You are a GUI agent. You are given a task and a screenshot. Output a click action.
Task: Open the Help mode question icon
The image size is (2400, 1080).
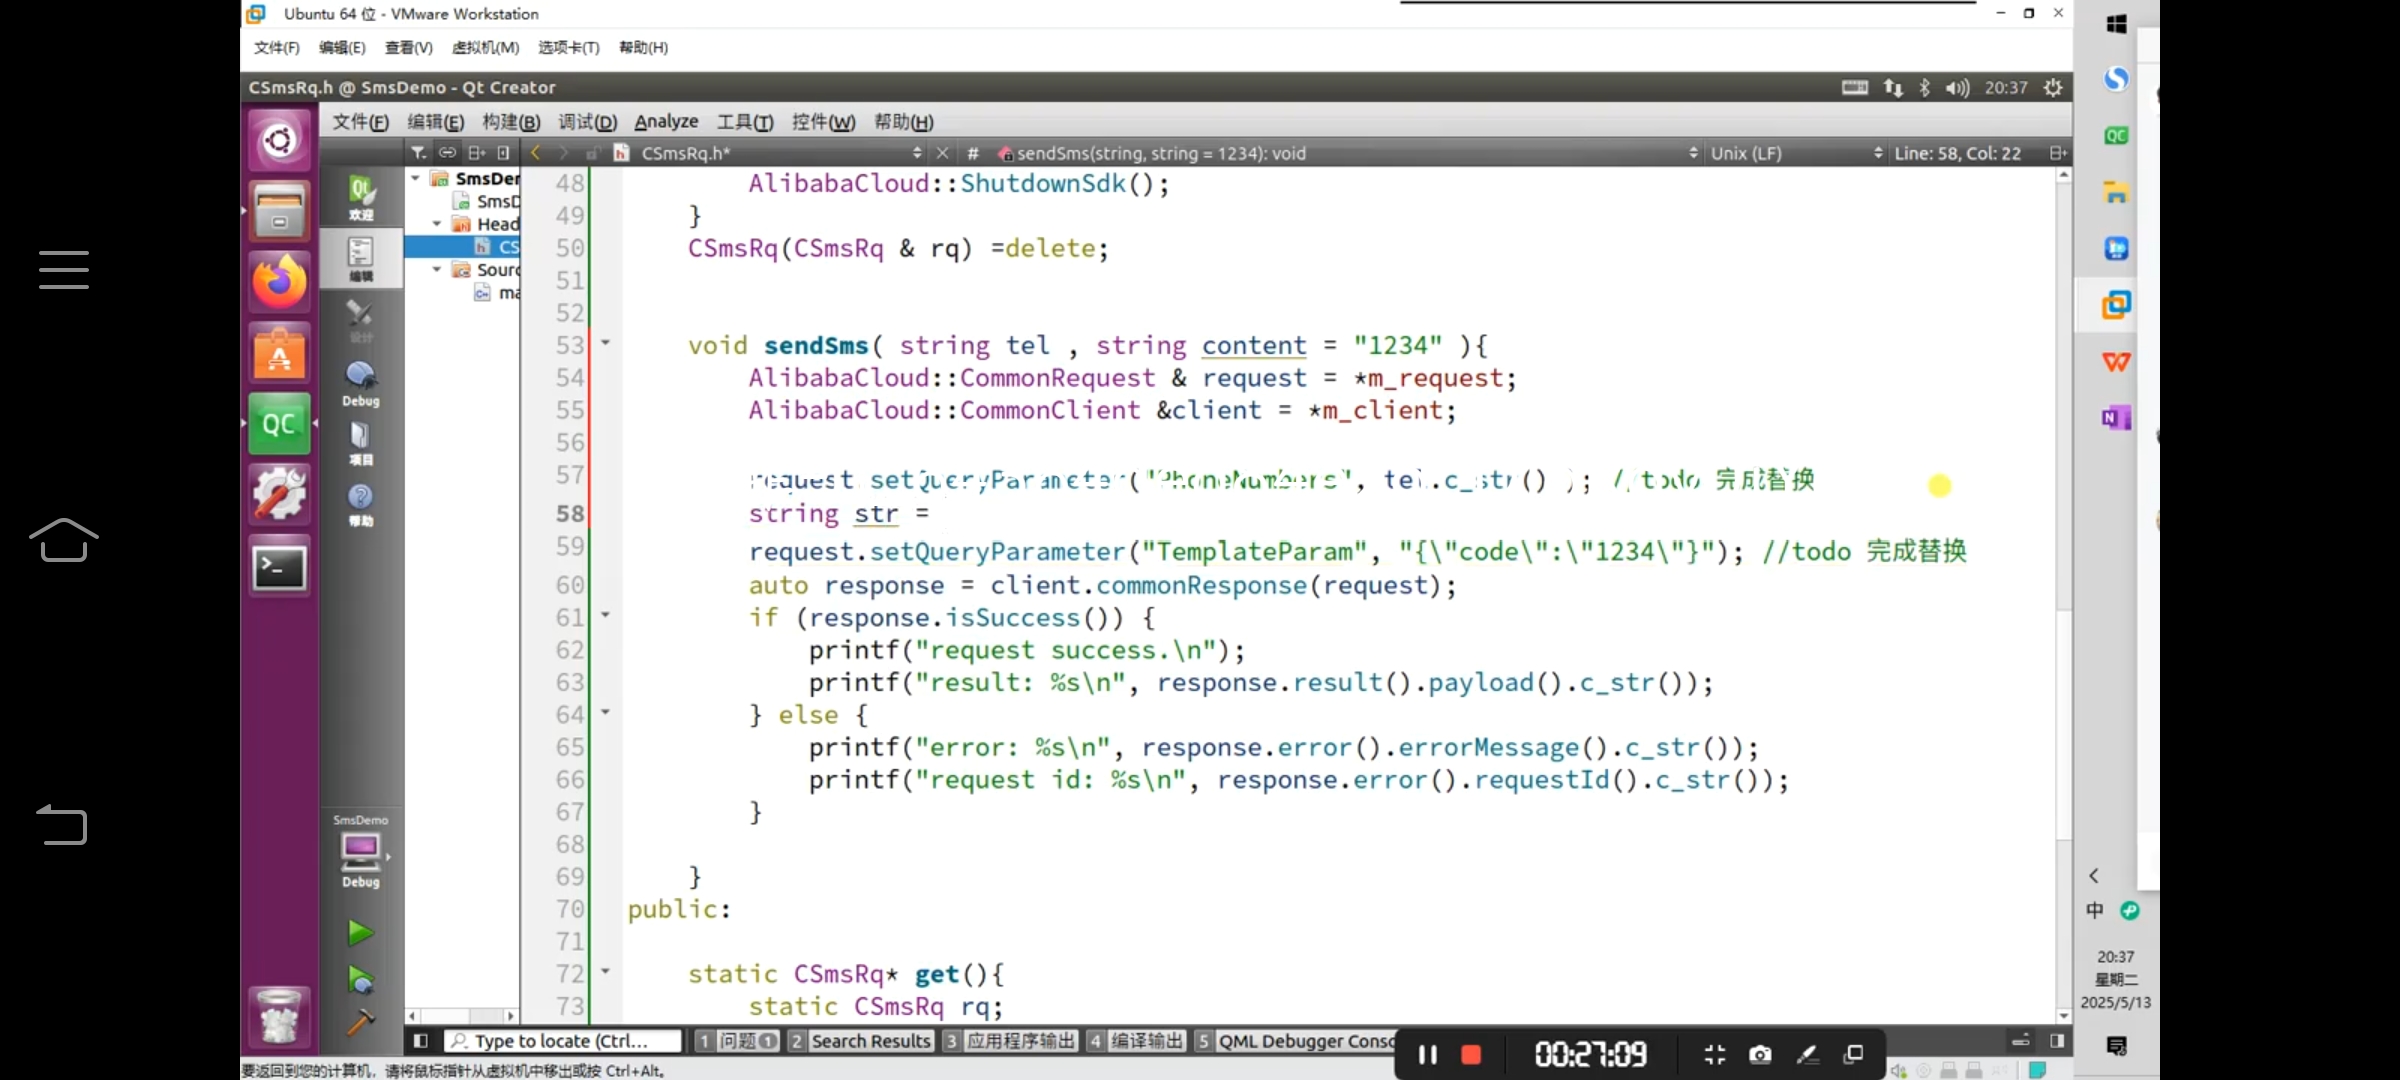(x=361, y=504)
